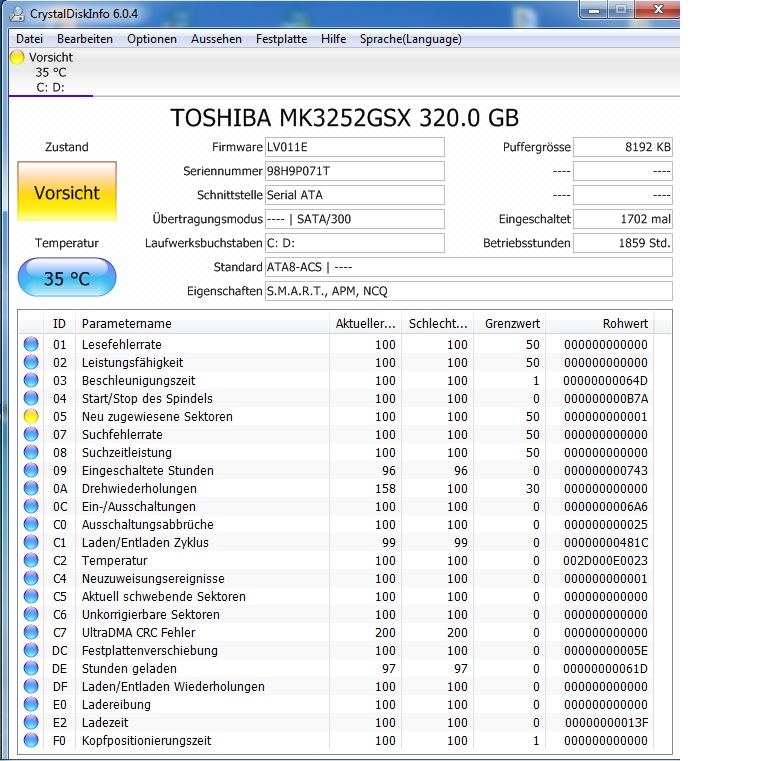Click the yellow circle for Neu zugewiesene Sektoren
This screenshot has height=761, width=768.
(x=31, y=416)
